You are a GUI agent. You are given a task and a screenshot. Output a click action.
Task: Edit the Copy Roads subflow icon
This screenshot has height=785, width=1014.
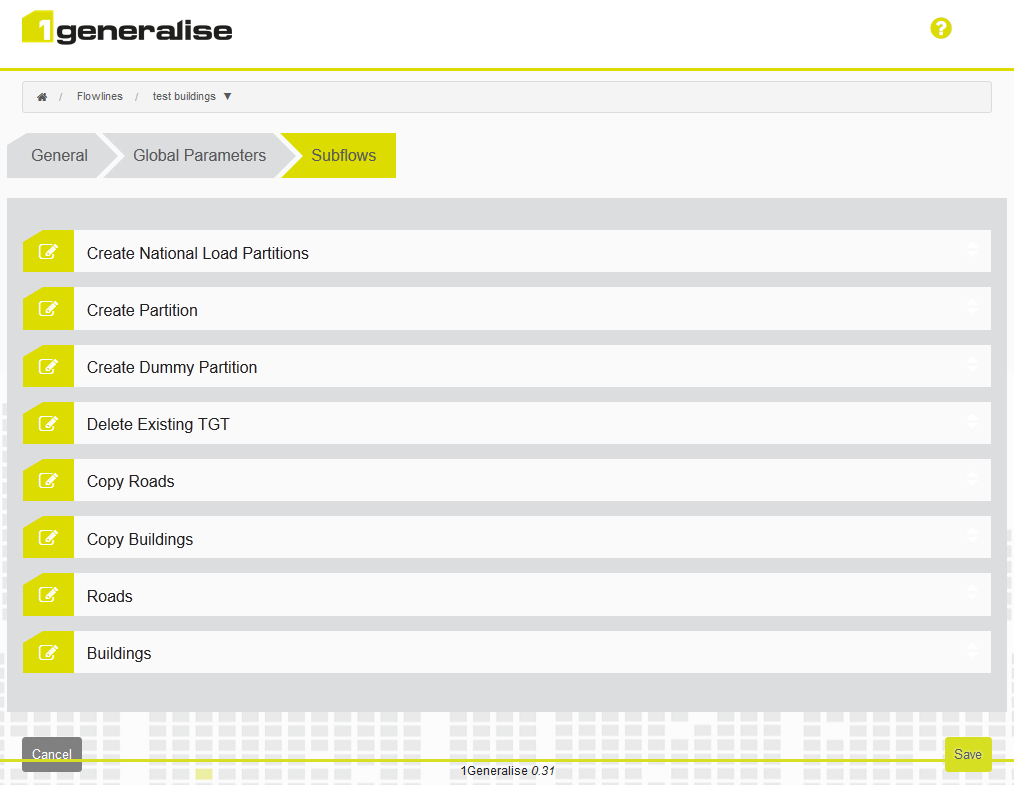pyautogui.click(x=49, y=480)
